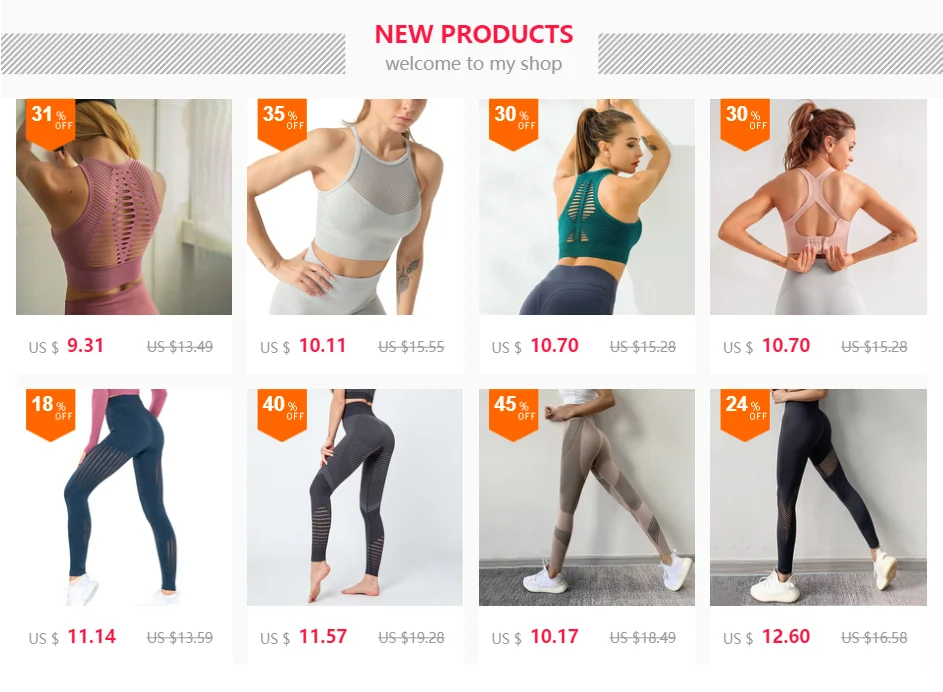Screen dimensions: 943x692
Task: Open the navy blue leggings product image
Action: (x=124, y=497)
